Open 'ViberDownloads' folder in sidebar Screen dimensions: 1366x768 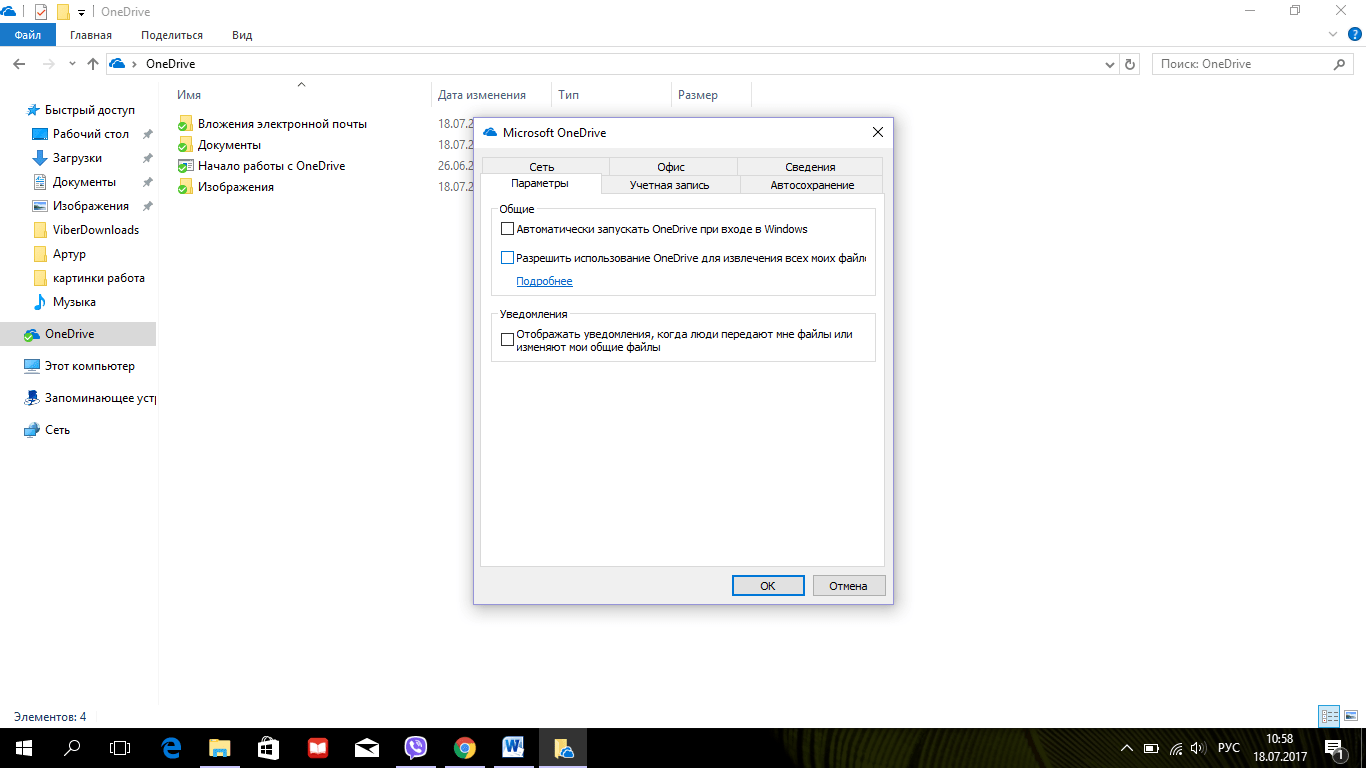[x=96, y=230]
